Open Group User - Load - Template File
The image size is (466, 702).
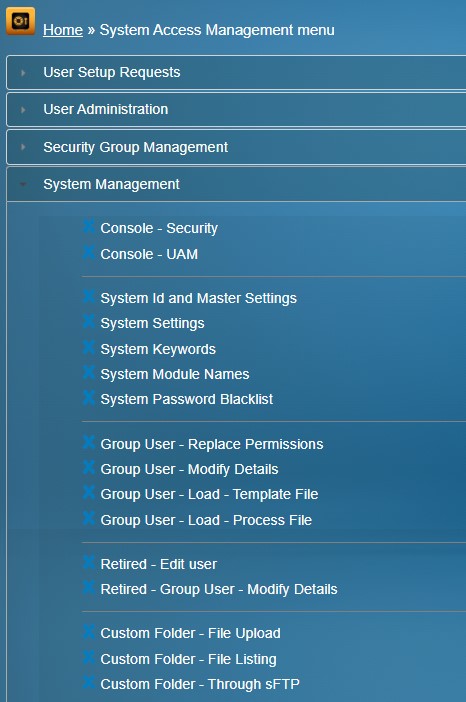[x=209, y=494]
